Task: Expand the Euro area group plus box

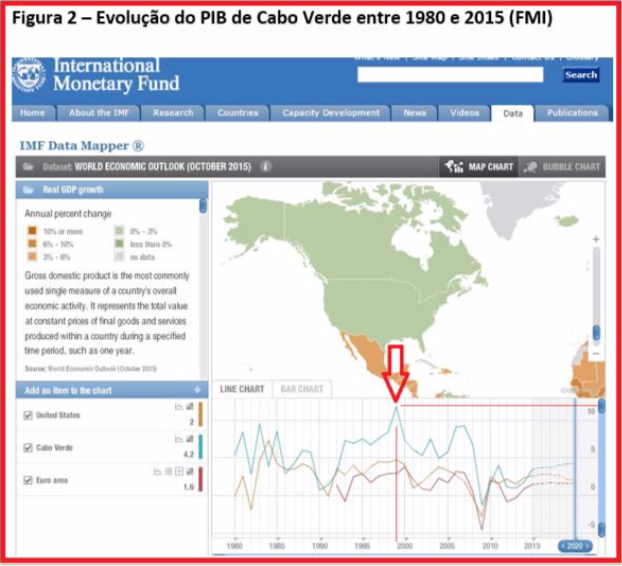Action: [x=178, y=471]
